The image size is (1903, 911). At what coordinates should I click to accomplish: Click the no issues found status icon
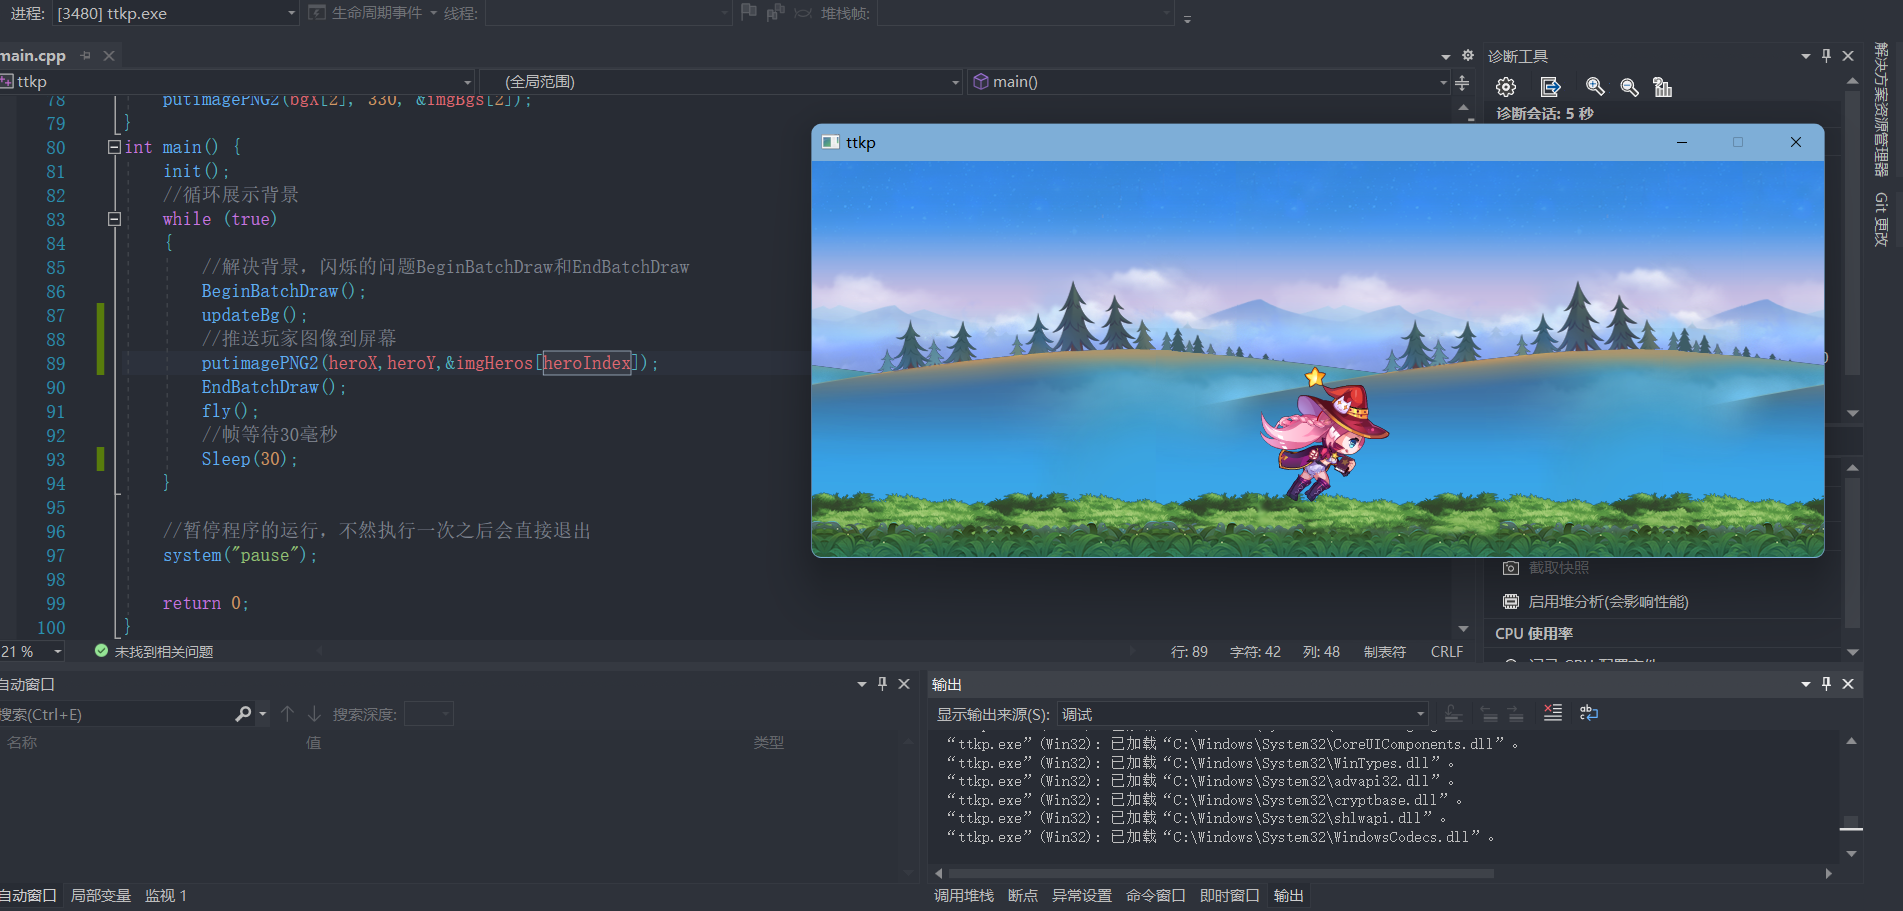[101, 651]
